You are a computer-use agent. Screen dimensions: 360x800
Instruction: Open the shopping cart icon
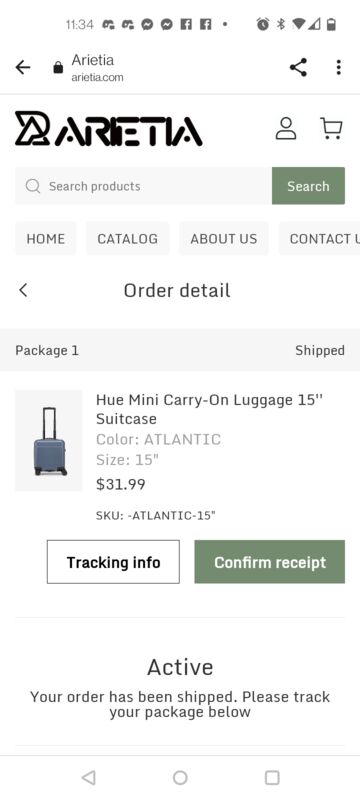pyautogui.click(x=331, y=129)
